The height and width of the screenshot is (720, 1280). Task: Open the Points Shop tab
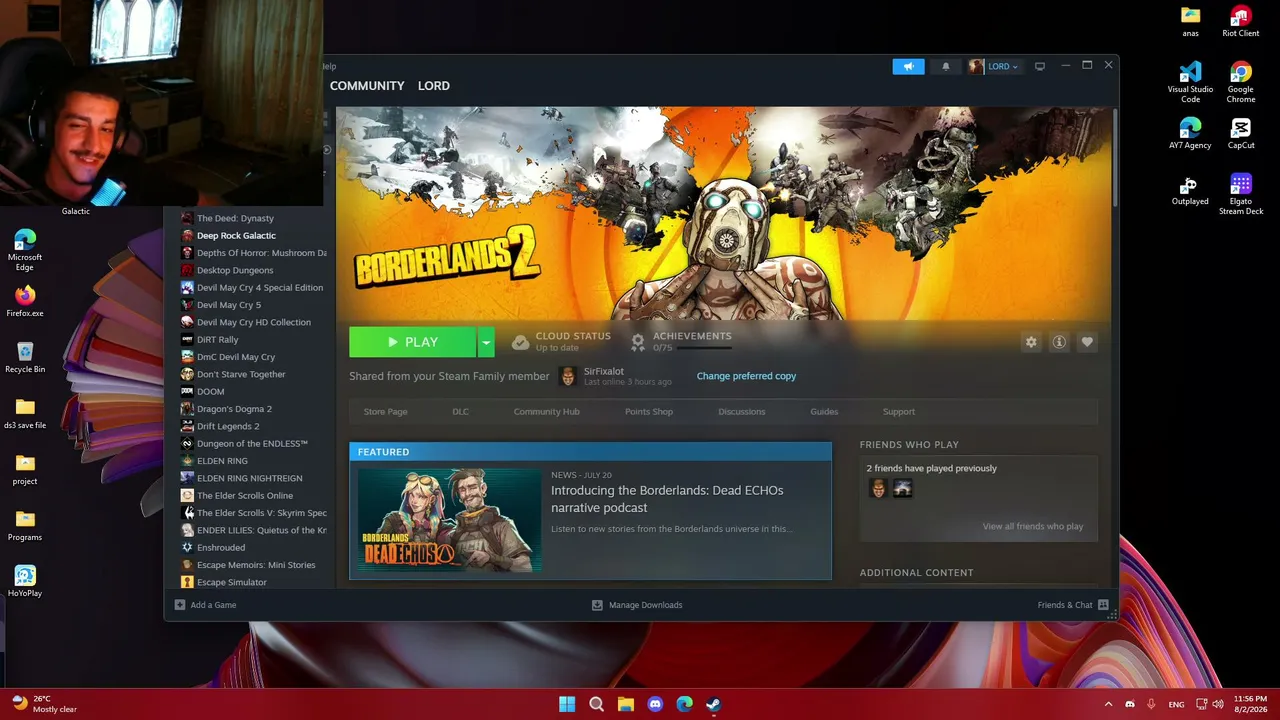pos(649,412)
